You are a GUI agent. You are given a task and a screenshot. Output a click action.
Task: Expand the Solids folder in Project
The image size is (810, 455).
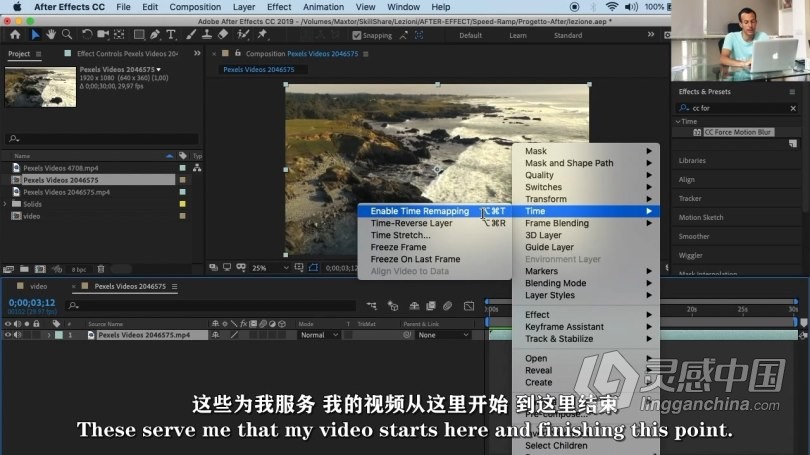[x=5, y=204]
